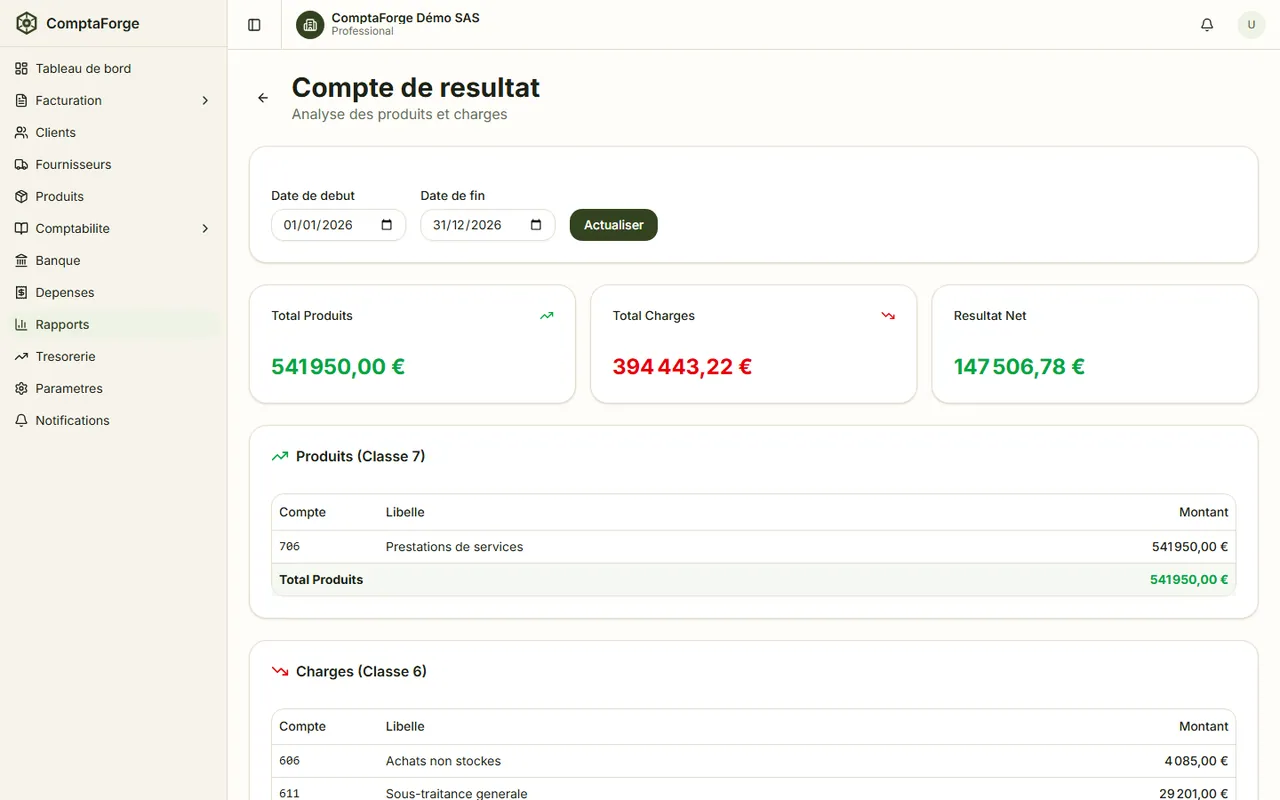Click the Total Produits row in the table
The width and height of the screenshot is (1280, 800).
pos(753,580)
